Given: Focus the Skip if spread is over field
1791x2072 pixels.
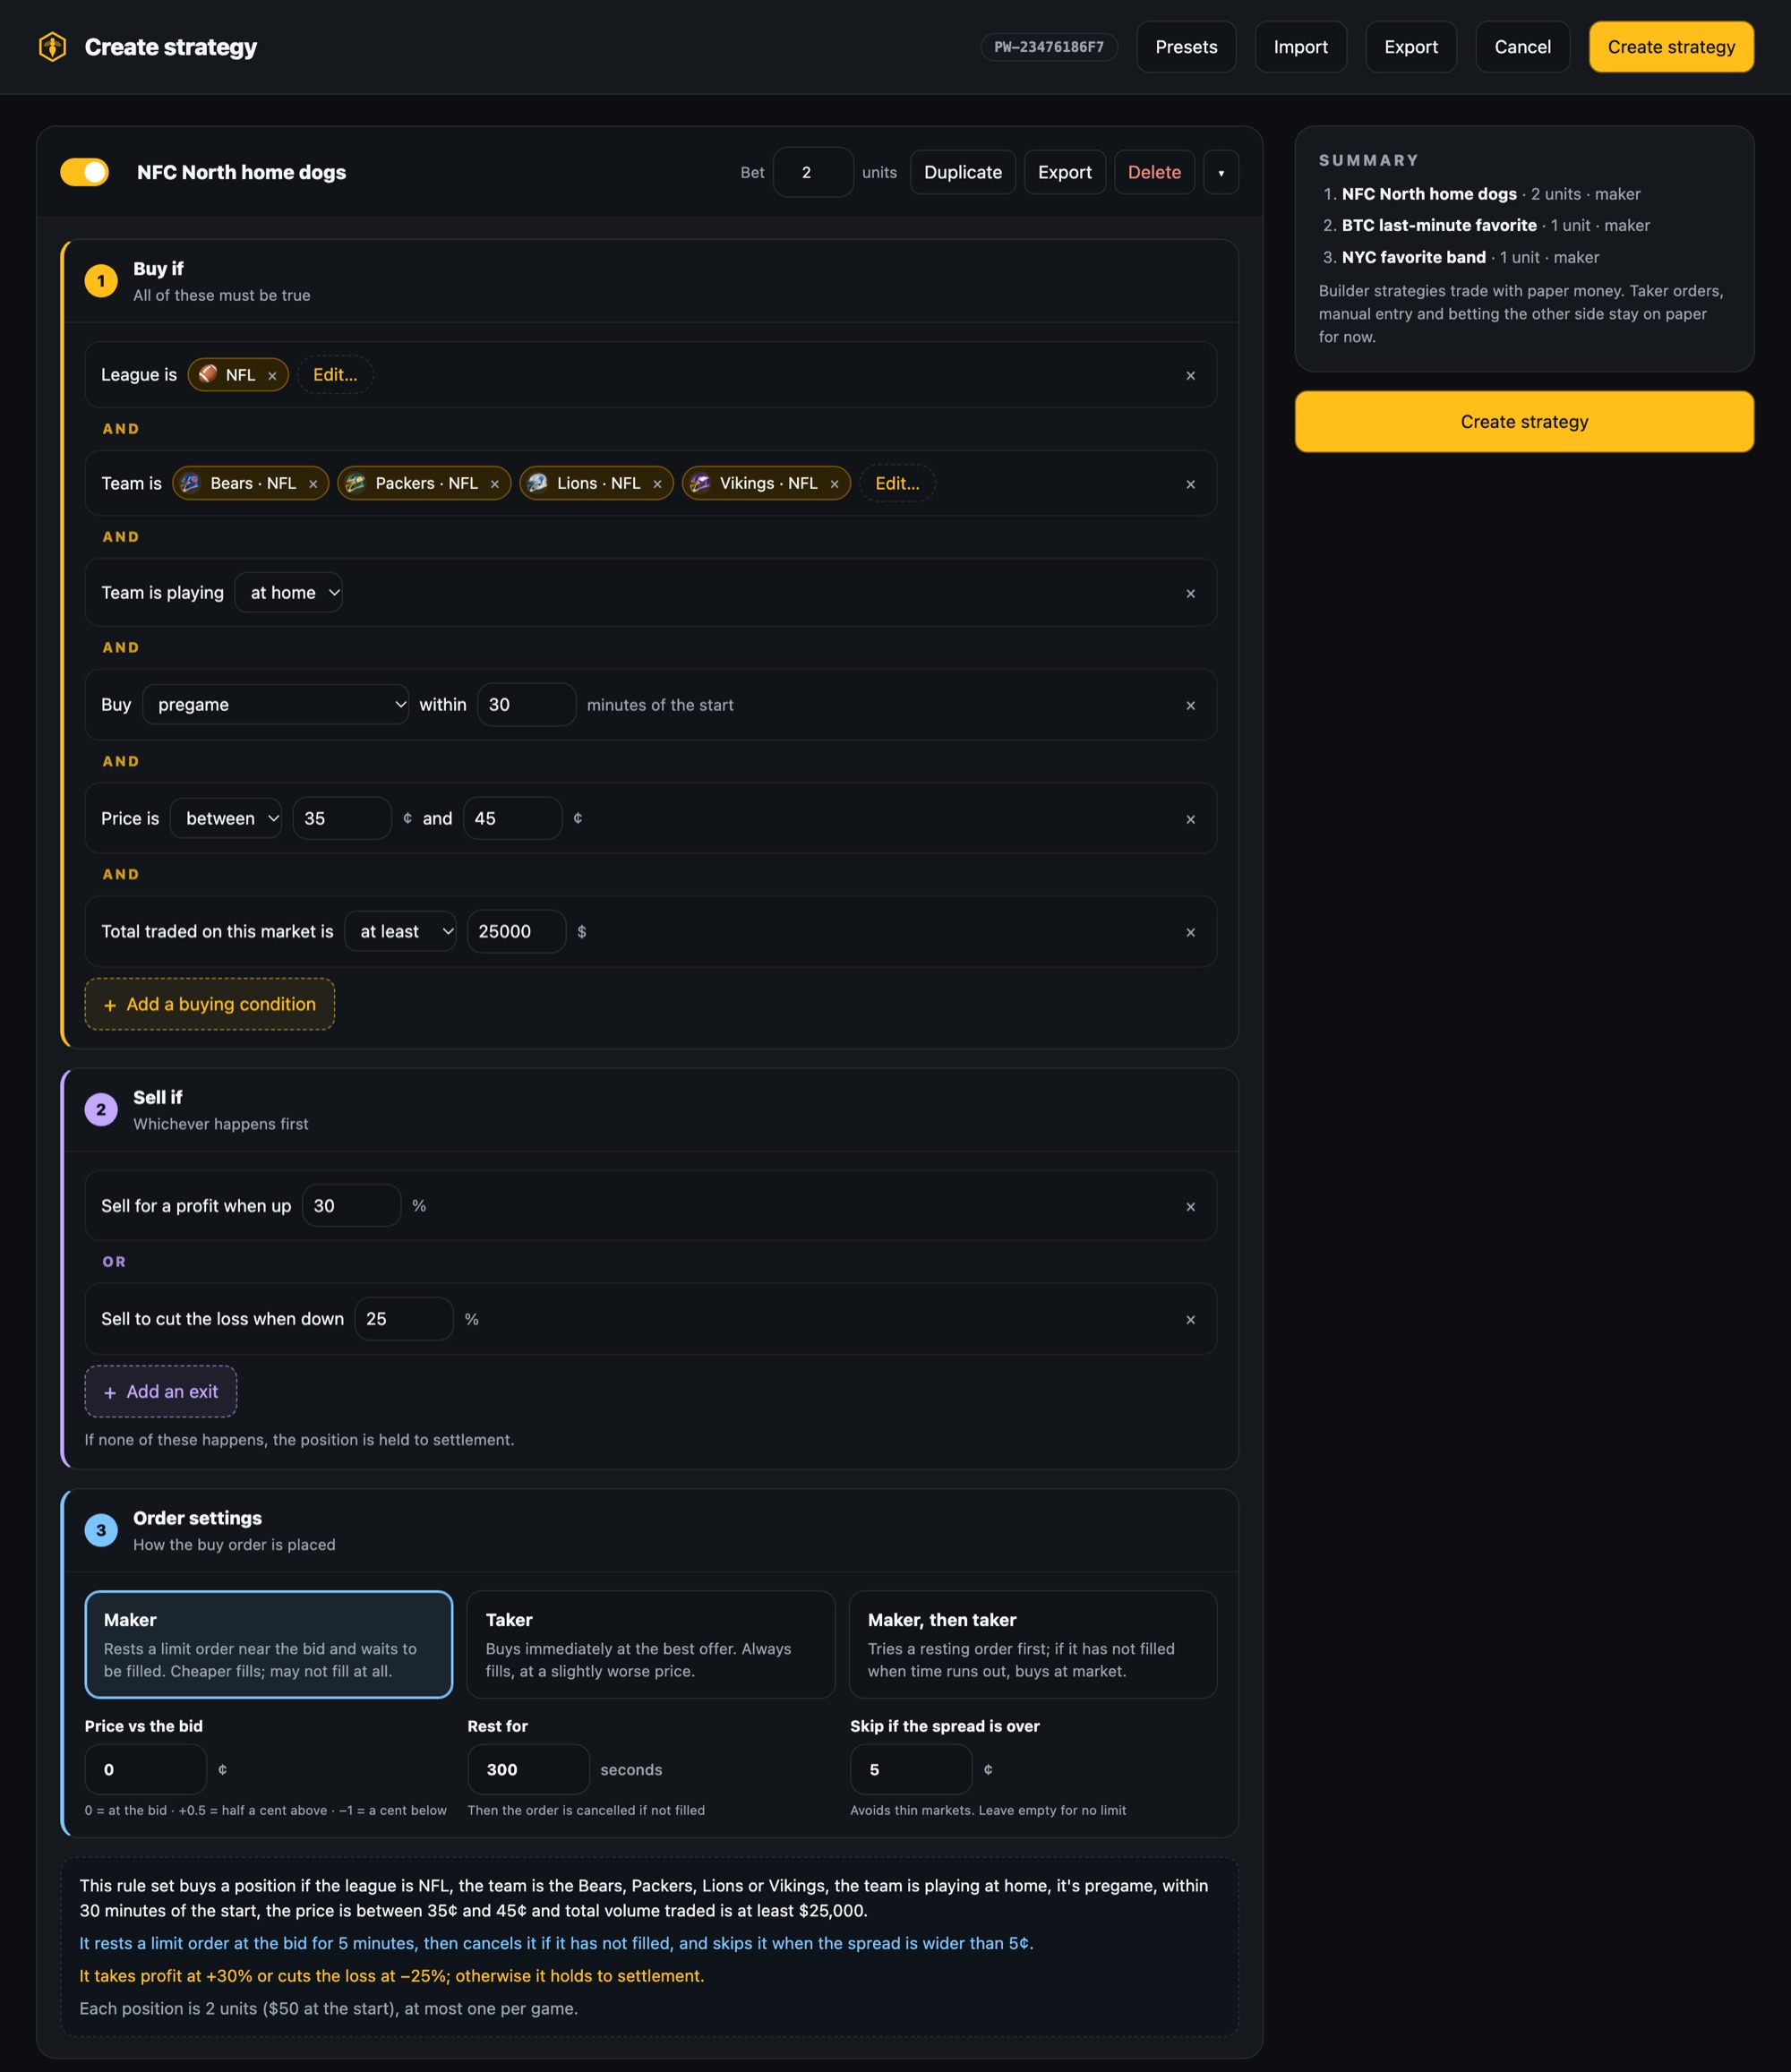Looking at the screenshot, I should point(911,1769).
